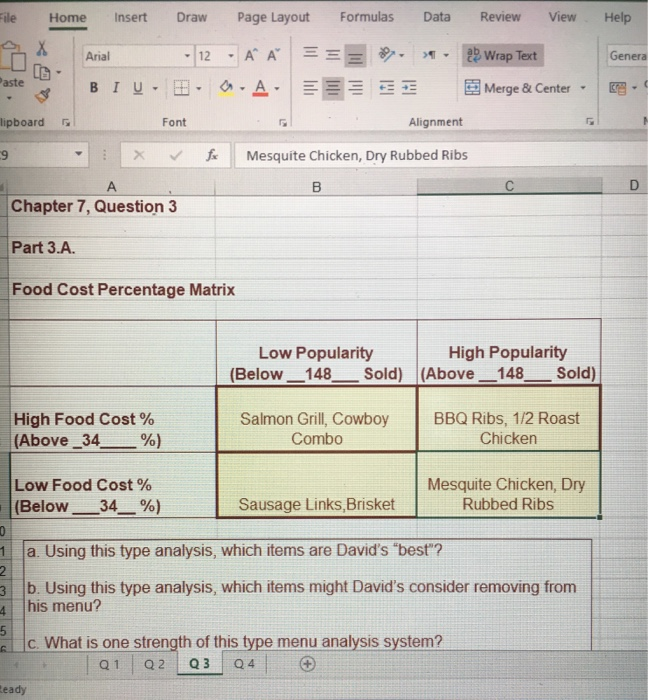Screen dimensions: 648x700
Task: Click the Orientation text rotation icon
Action: pyautogui.click(x=386, y=55)
